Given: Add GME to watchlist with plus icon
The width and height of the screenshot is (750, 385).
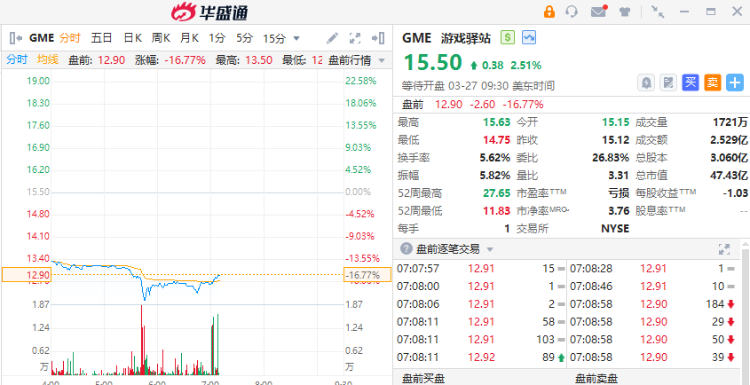Looking at the screenshot, I should pyautogui.click(x=735, y=83).
